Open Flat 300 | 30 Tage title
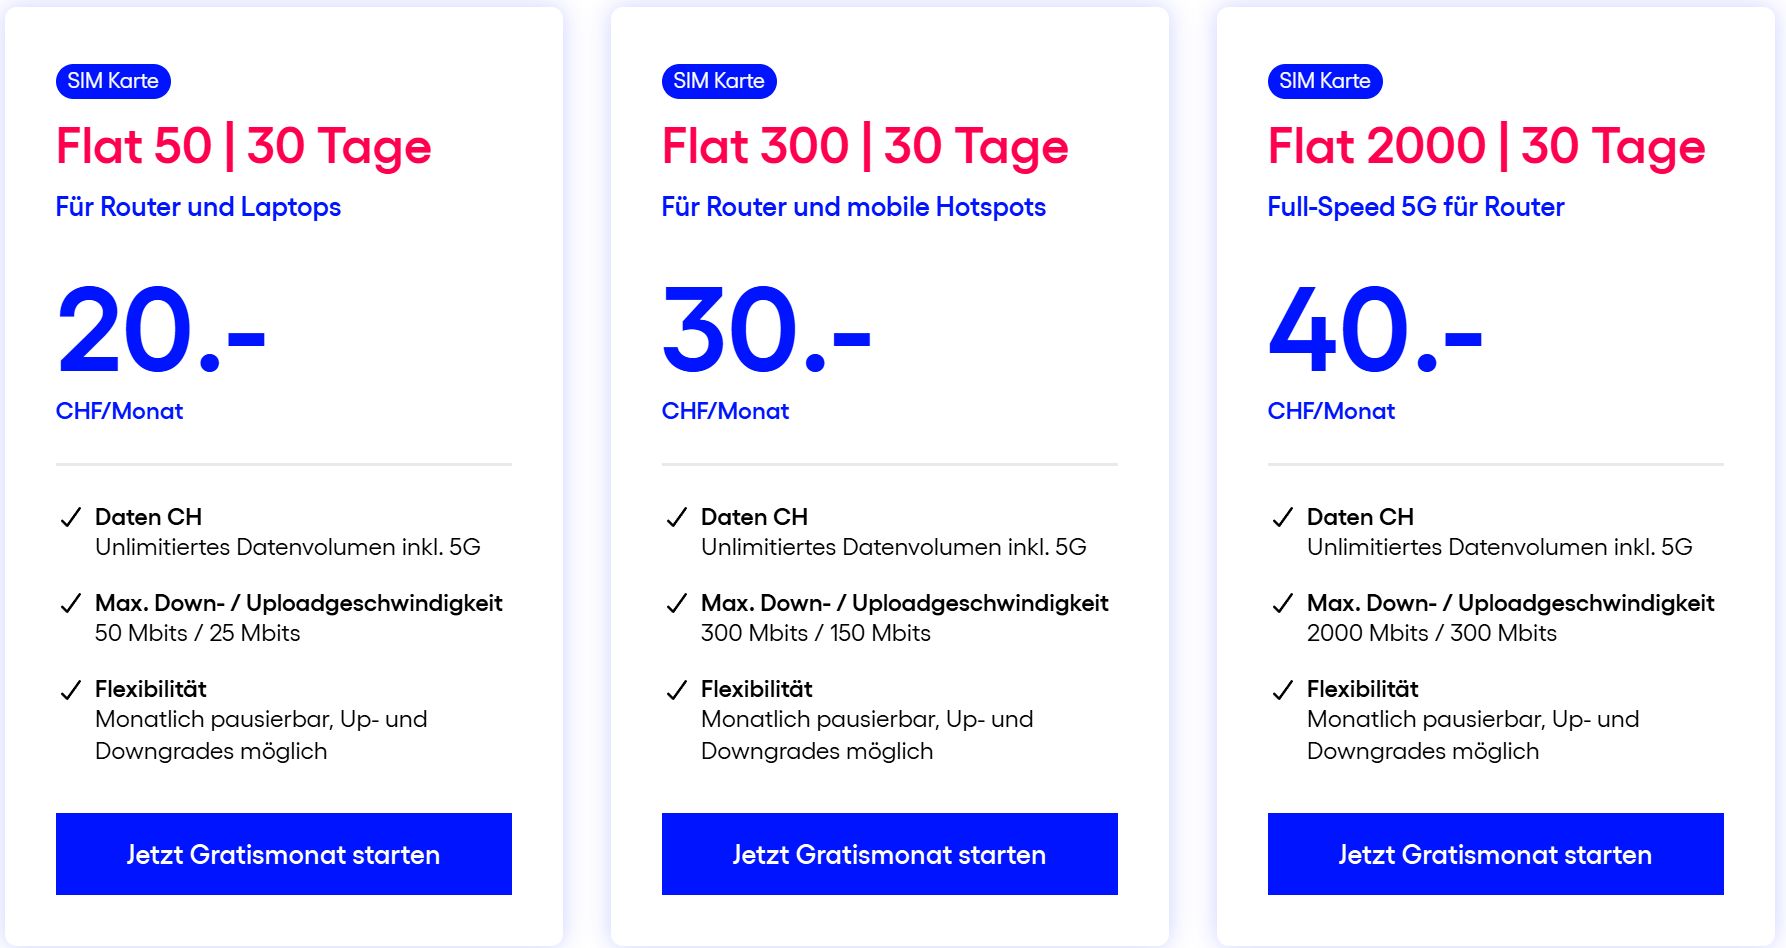Viewport: 1786px width, 948px height. tap(865, 147)
